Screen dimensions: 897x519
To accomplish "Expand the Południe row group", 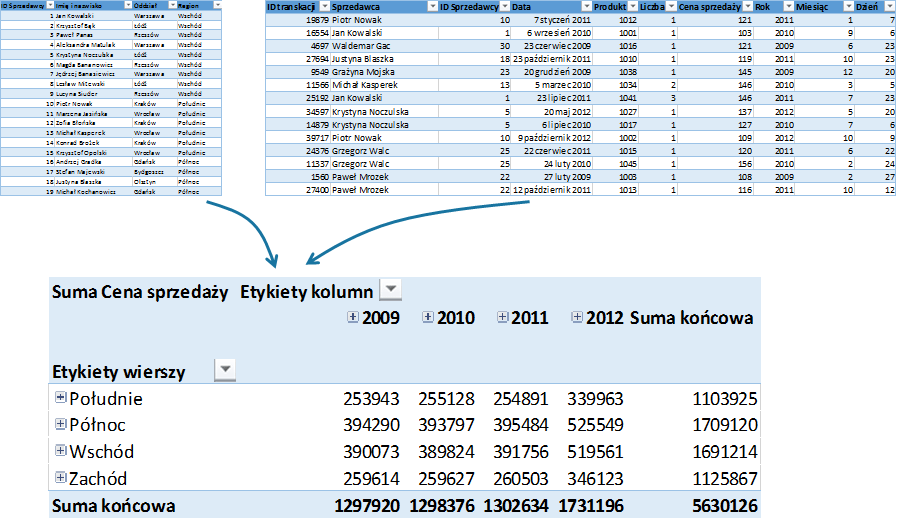I will coord(60,398).
